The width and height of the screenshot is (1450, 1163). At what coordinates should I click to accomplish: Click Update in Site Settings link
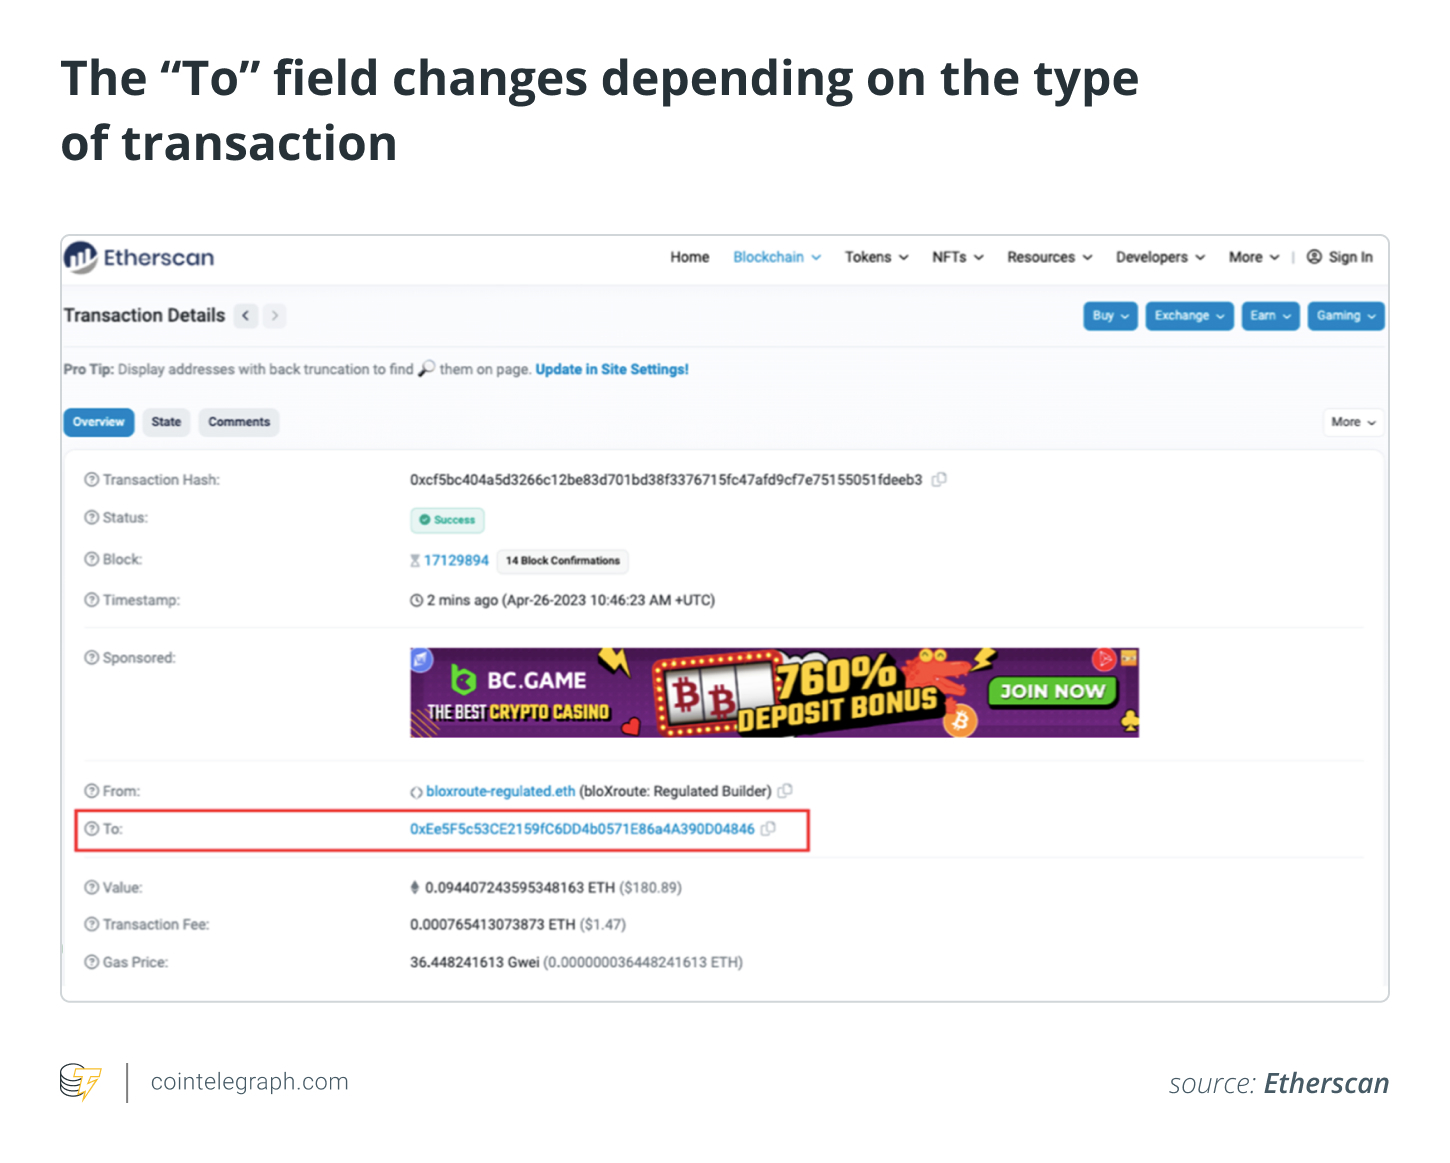612,369
